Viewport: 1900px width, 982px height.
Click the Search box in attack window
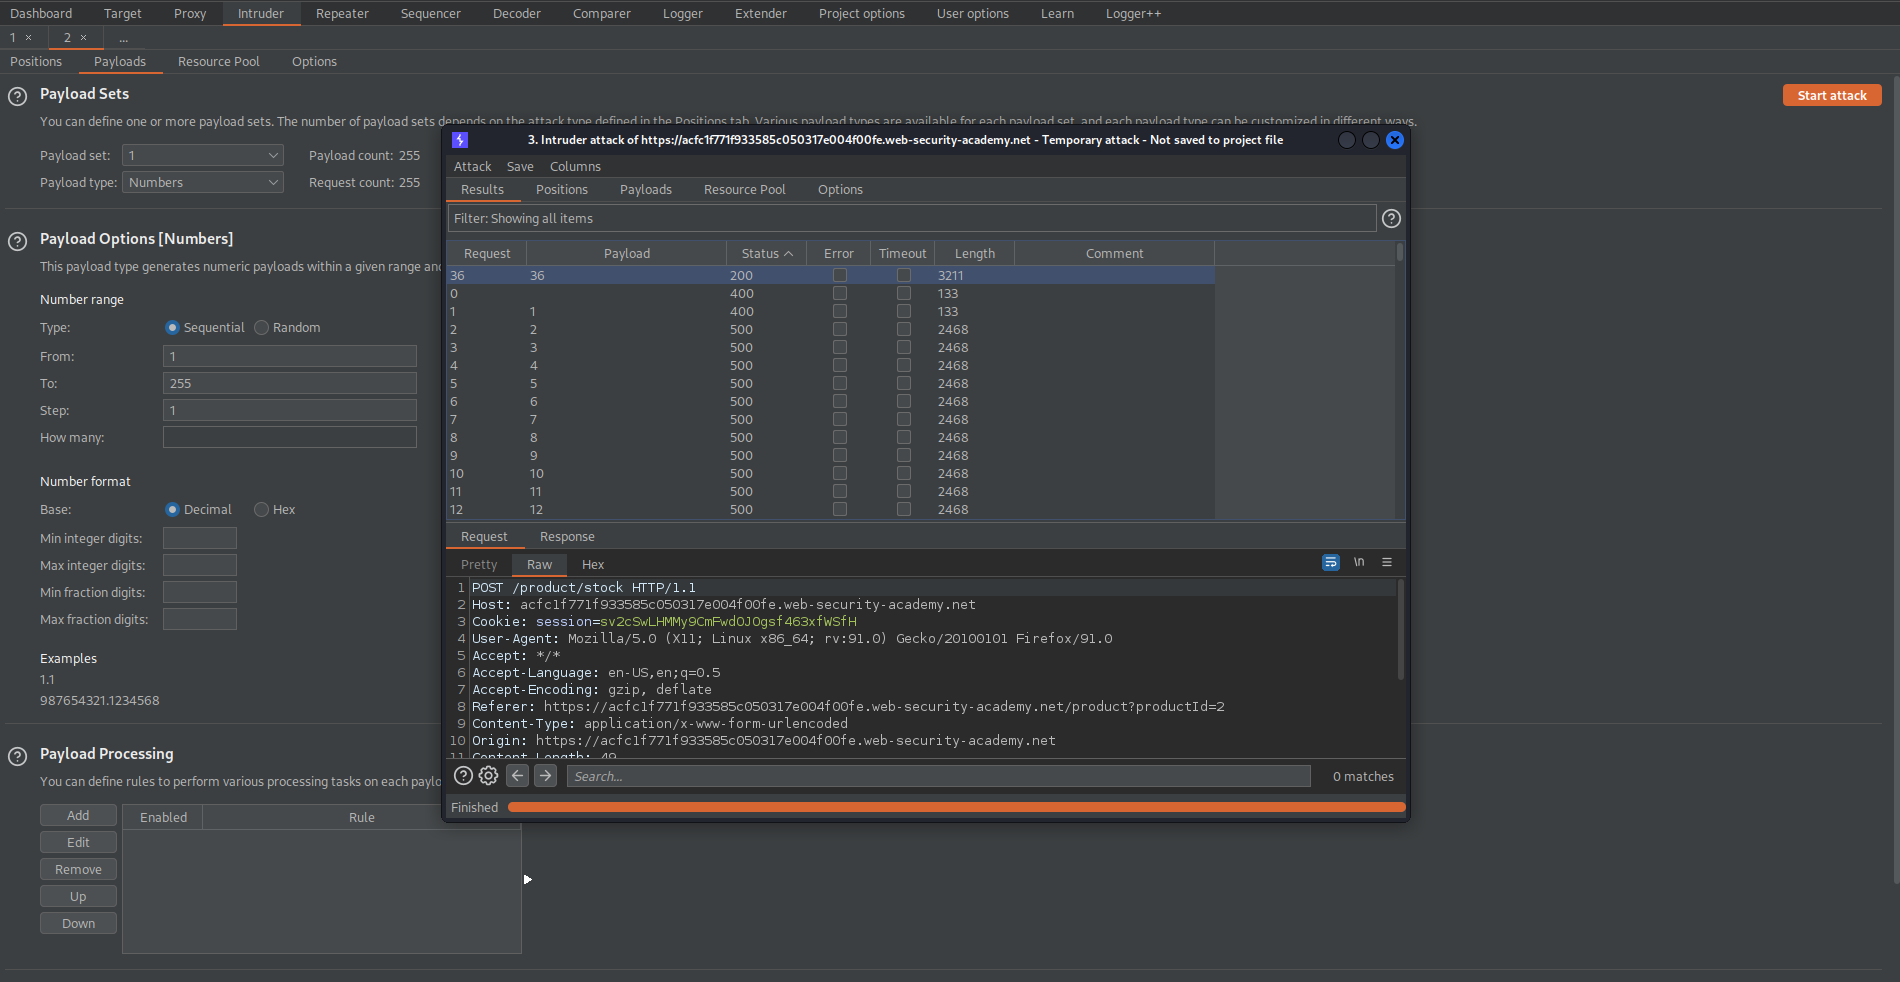click(938, 776)
